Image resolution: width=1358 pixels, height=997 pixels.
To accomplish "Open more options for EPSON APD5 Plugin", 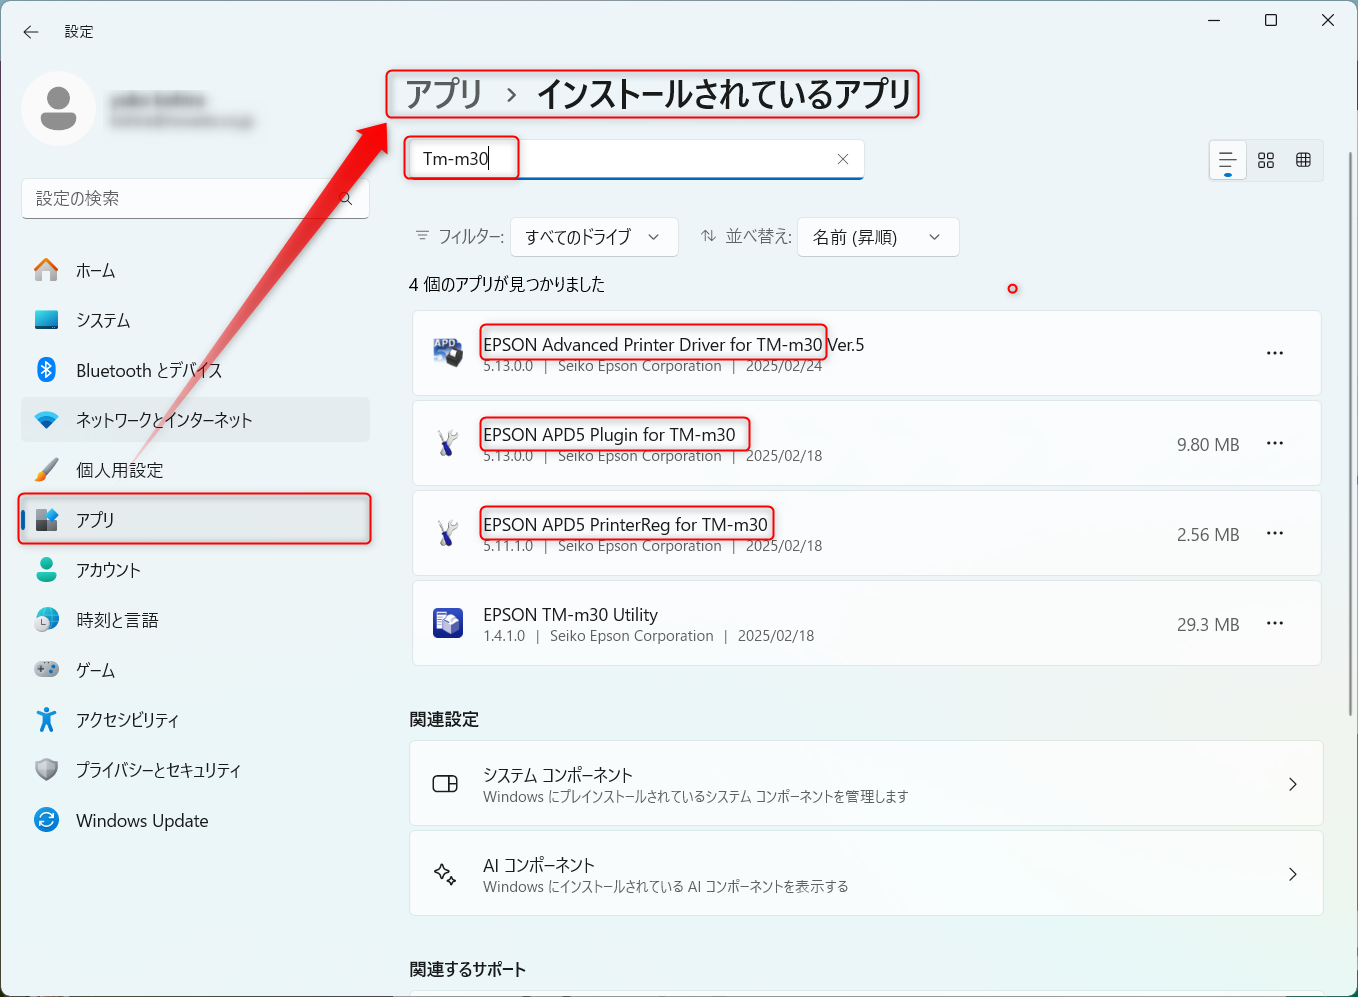I will coord(1275,443).
